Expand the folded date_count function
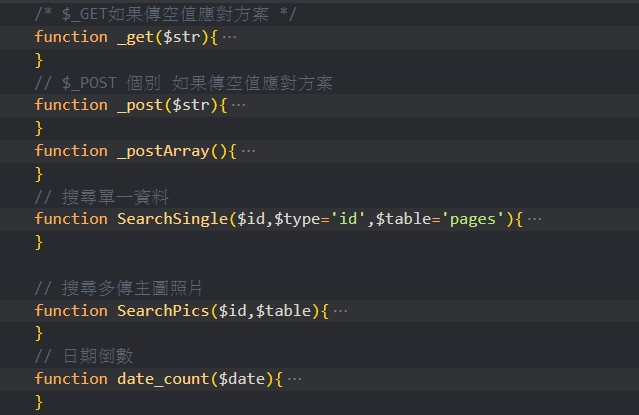 point(294,379)
